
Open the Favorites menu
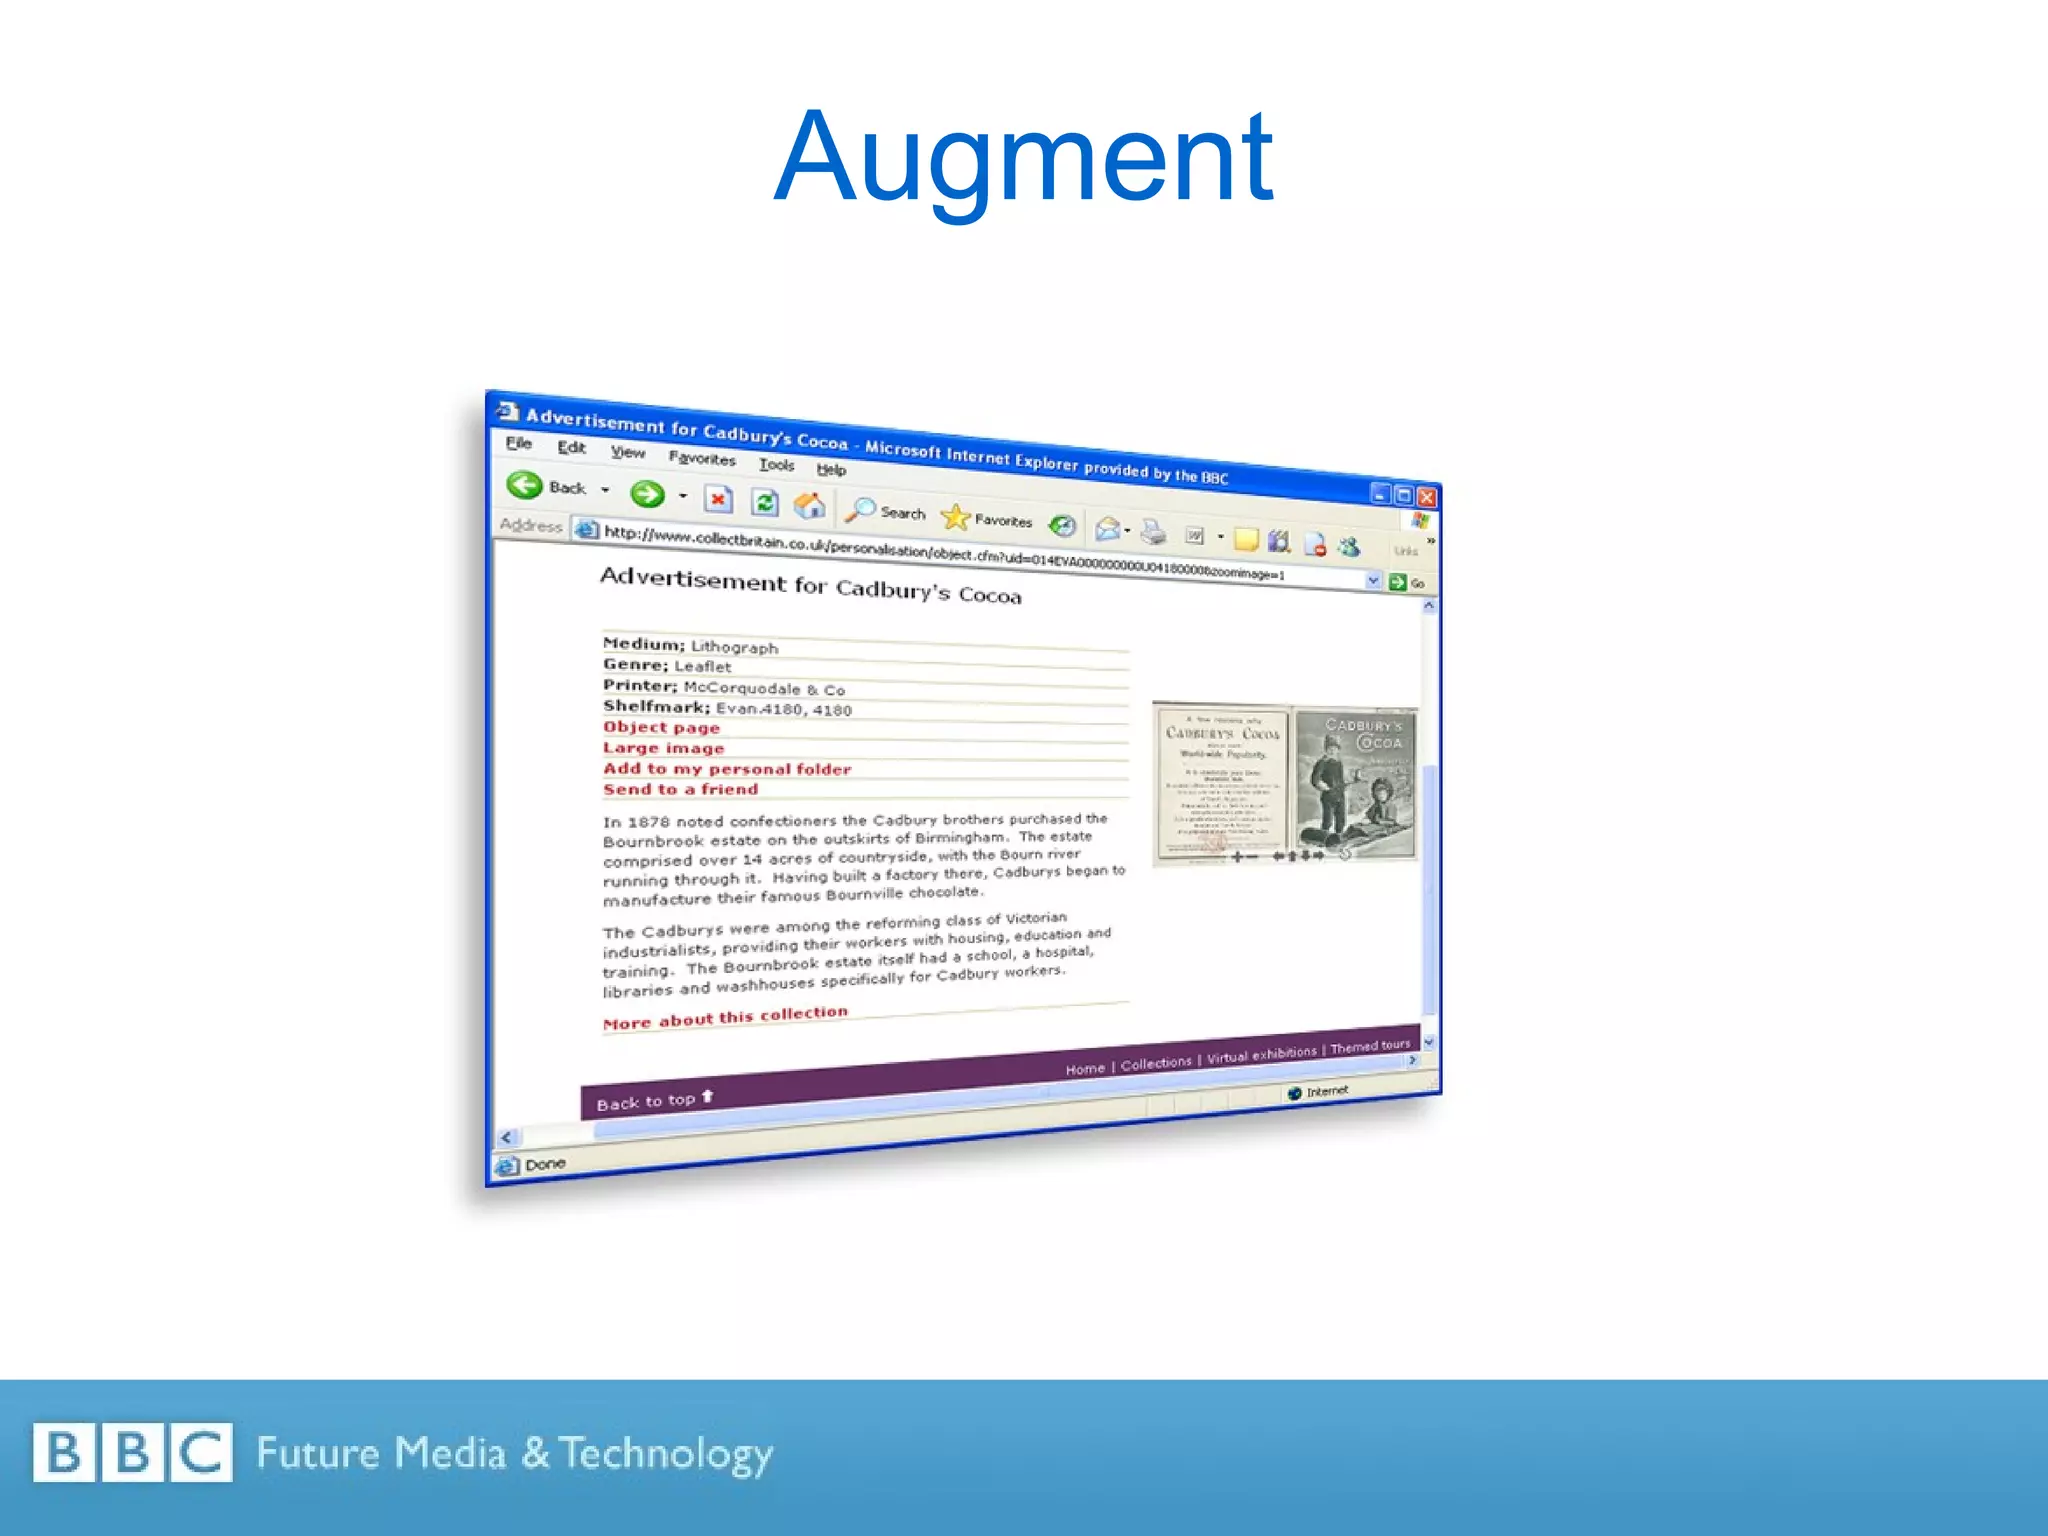coord(702,458)
